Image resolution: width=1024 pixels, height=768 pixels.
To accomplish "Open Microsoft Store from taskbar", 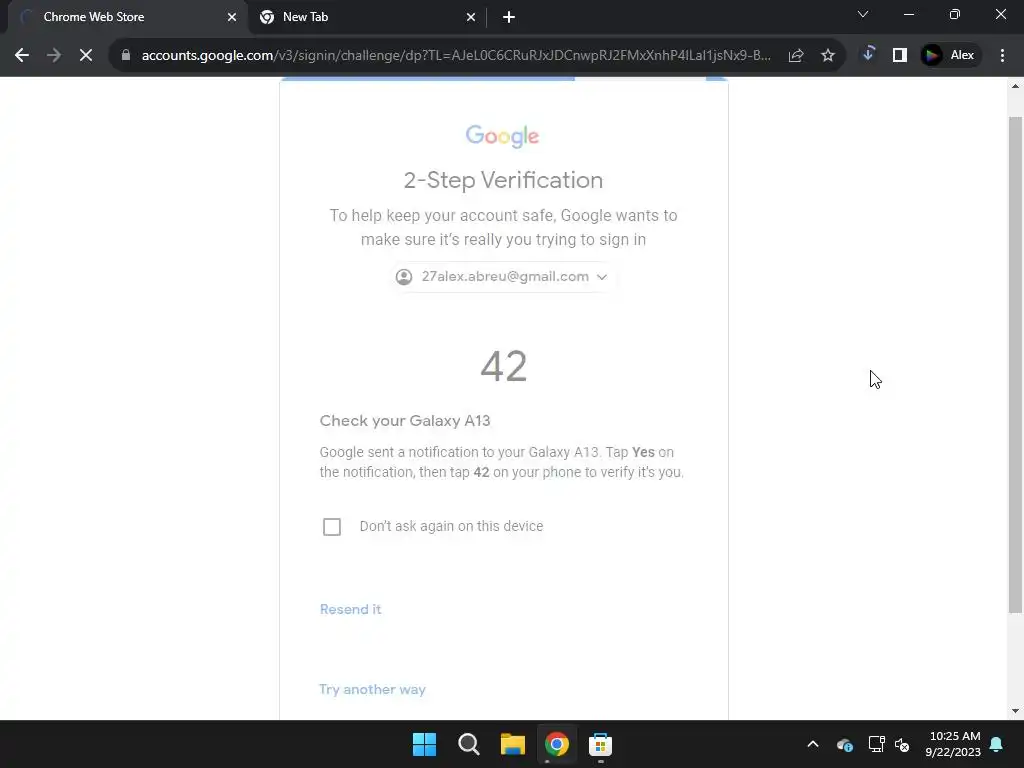I will click(x=600, y=744).
